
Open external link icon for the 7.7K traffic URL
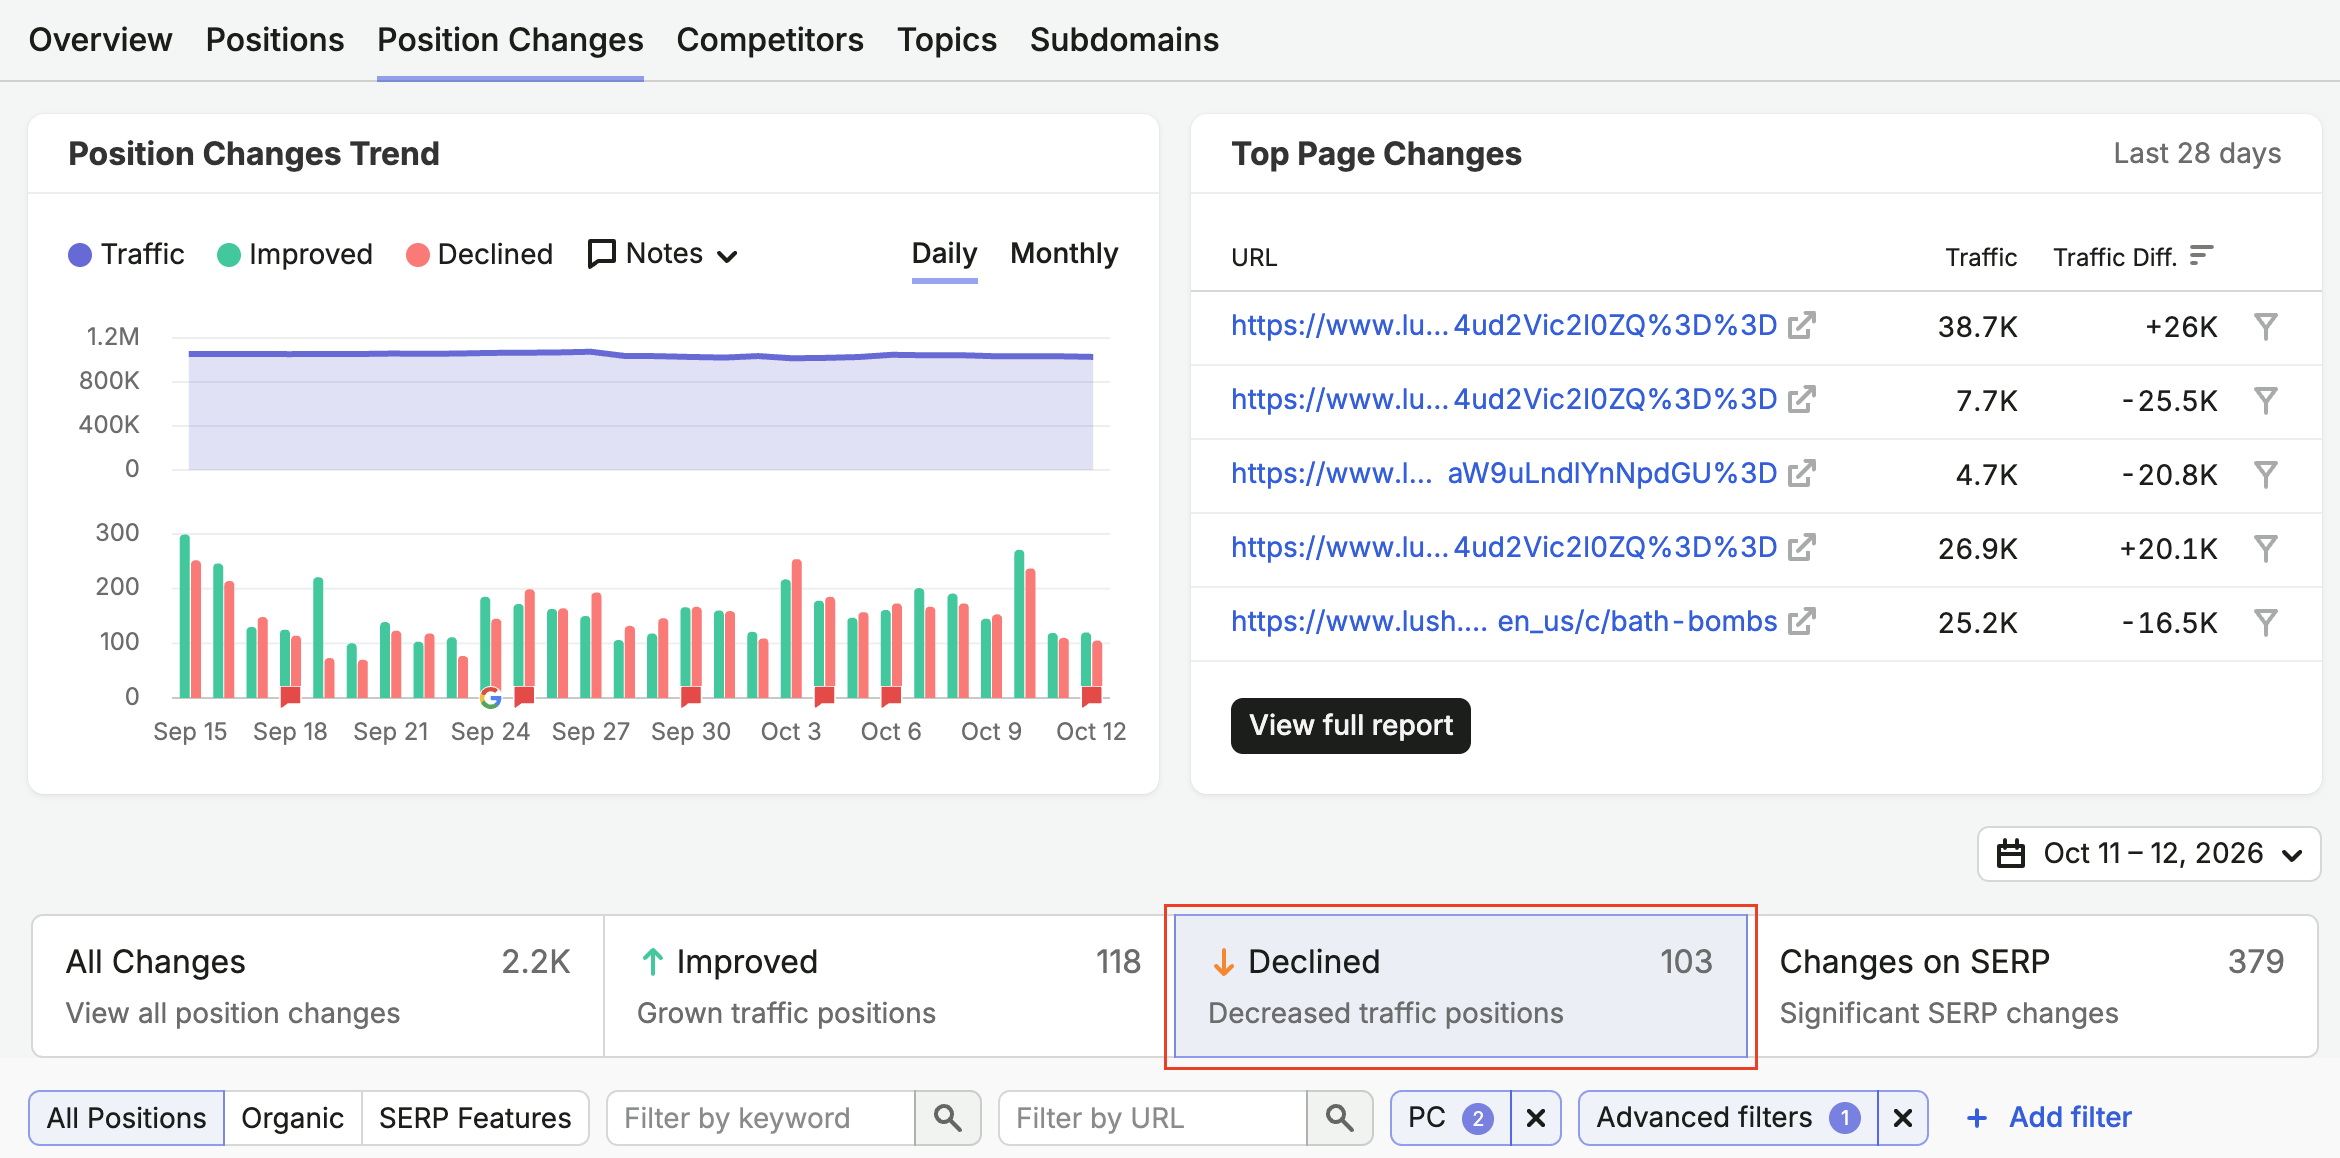(x=1801, y=400)
